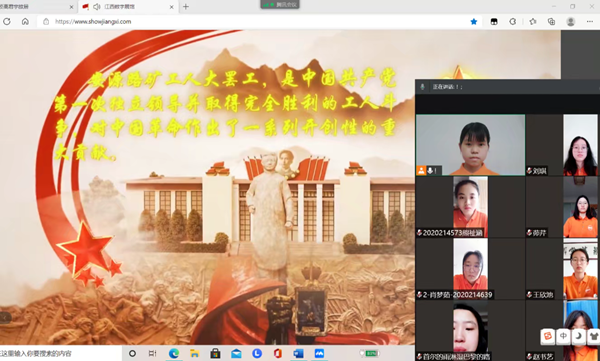600x361 pixels.
Task: Click the blue favorites star in address bar
Action: point(474,22)
